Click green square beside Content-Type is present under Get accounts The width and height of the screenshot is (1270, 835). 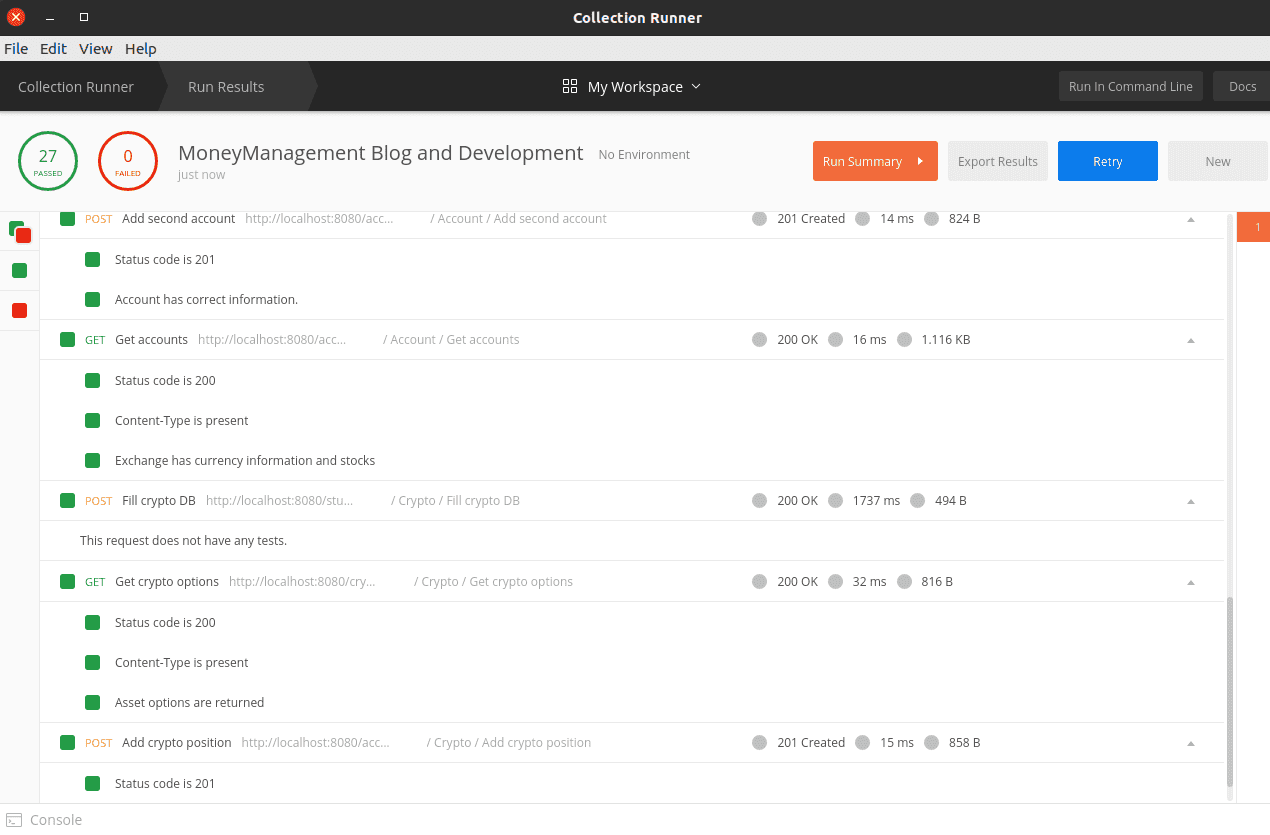click(93, 421)
